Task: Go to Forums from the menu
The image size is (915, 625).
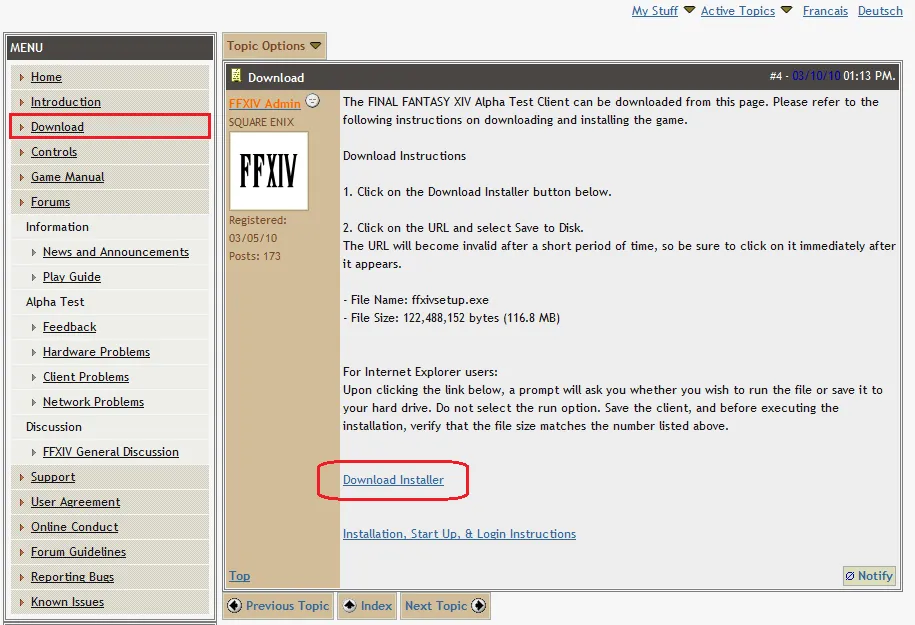Action: [x=50, y=202]
